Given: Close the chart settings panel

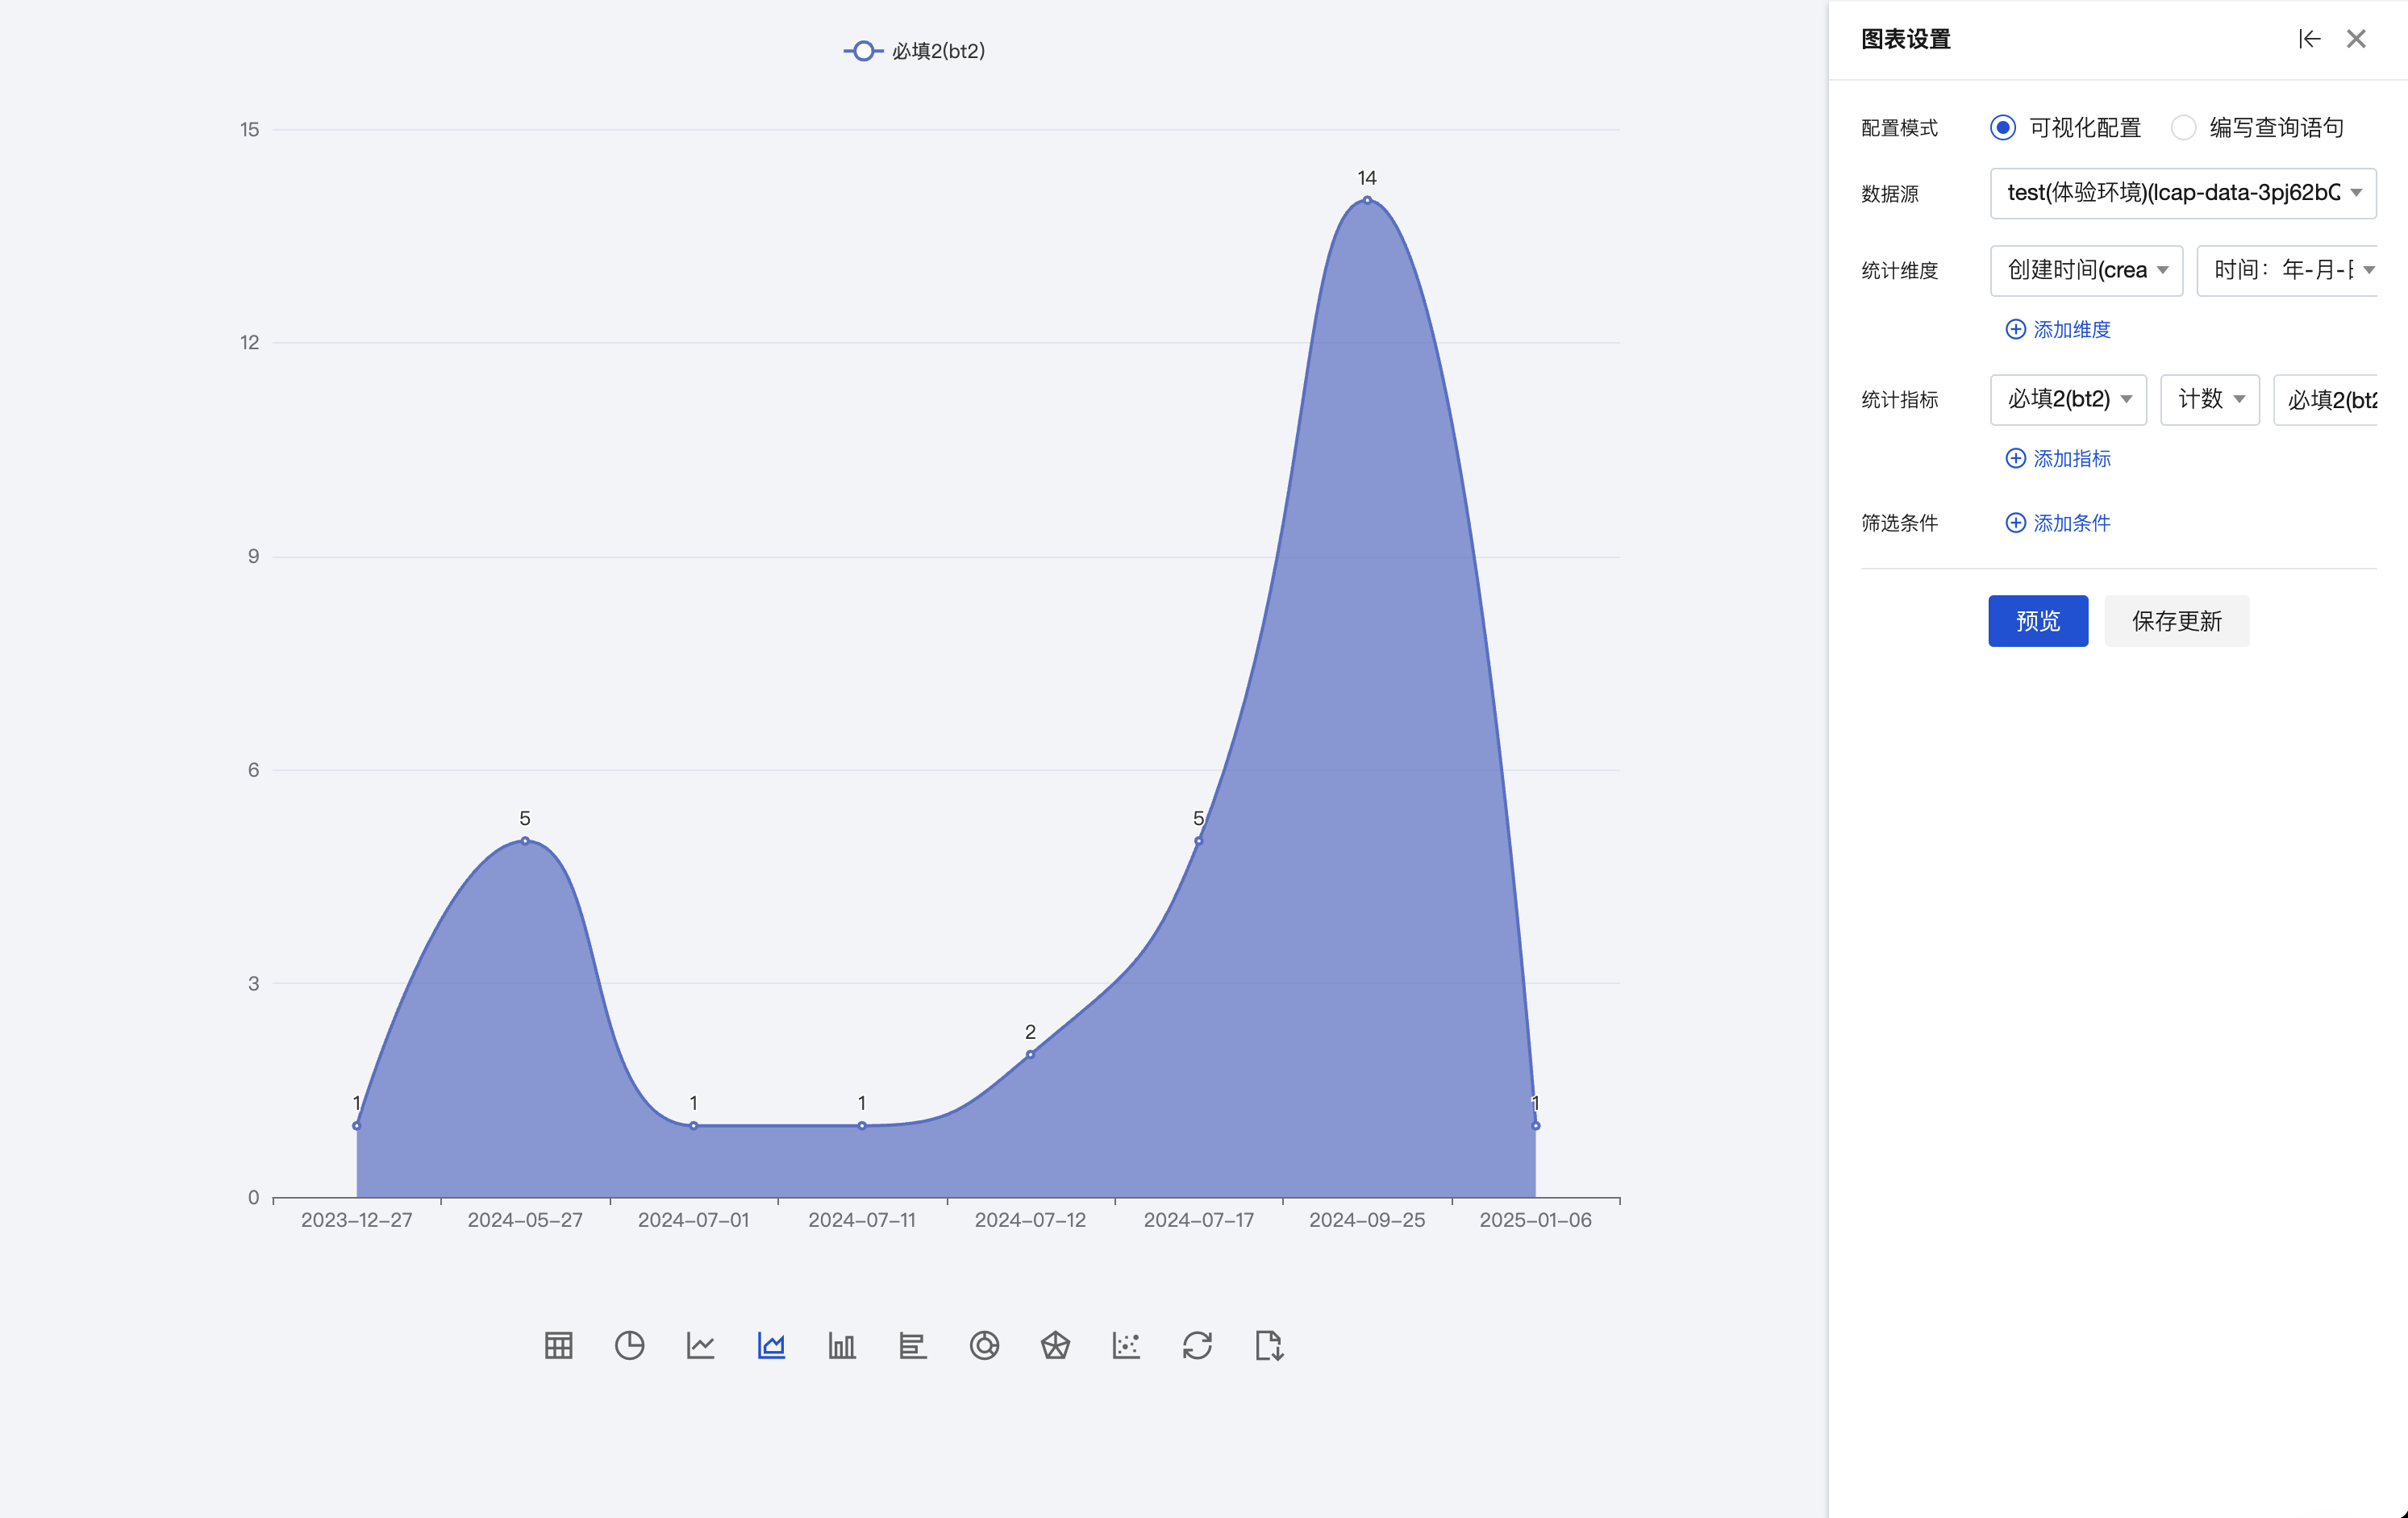Looking at the screenshot, I should pos(2356,39).
